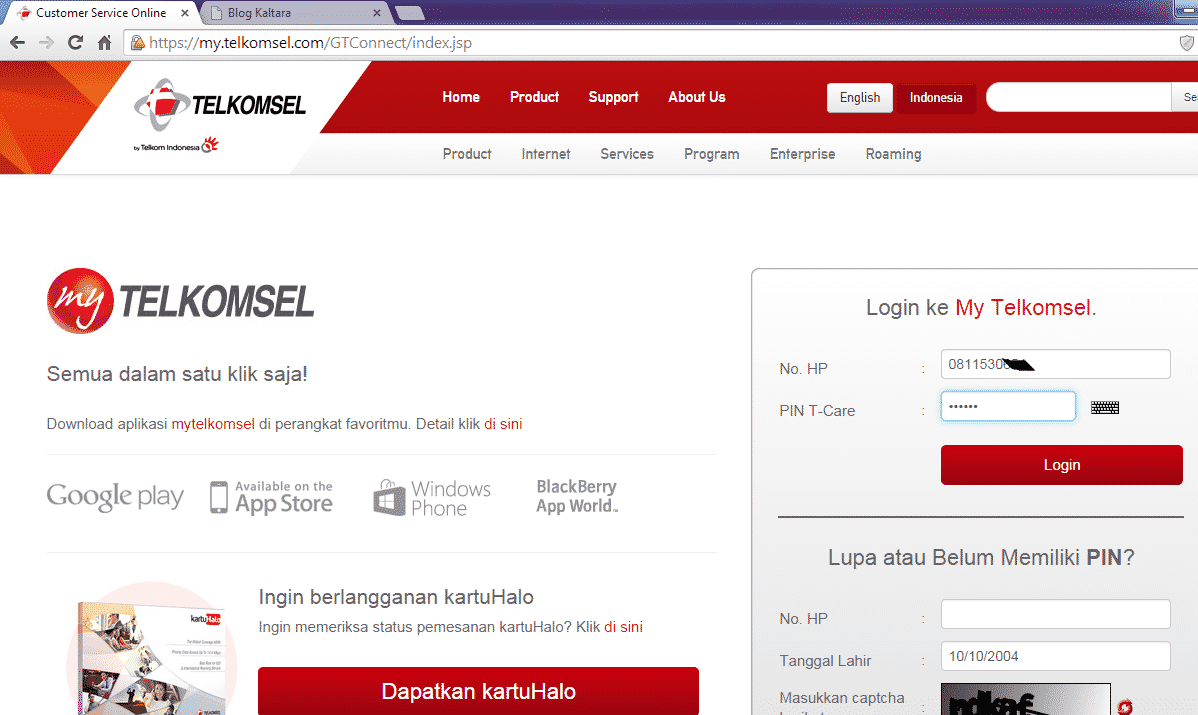Follow the mytelkomsel link
This screenshot has height=715, width=1198.
(x=213, y=424)
